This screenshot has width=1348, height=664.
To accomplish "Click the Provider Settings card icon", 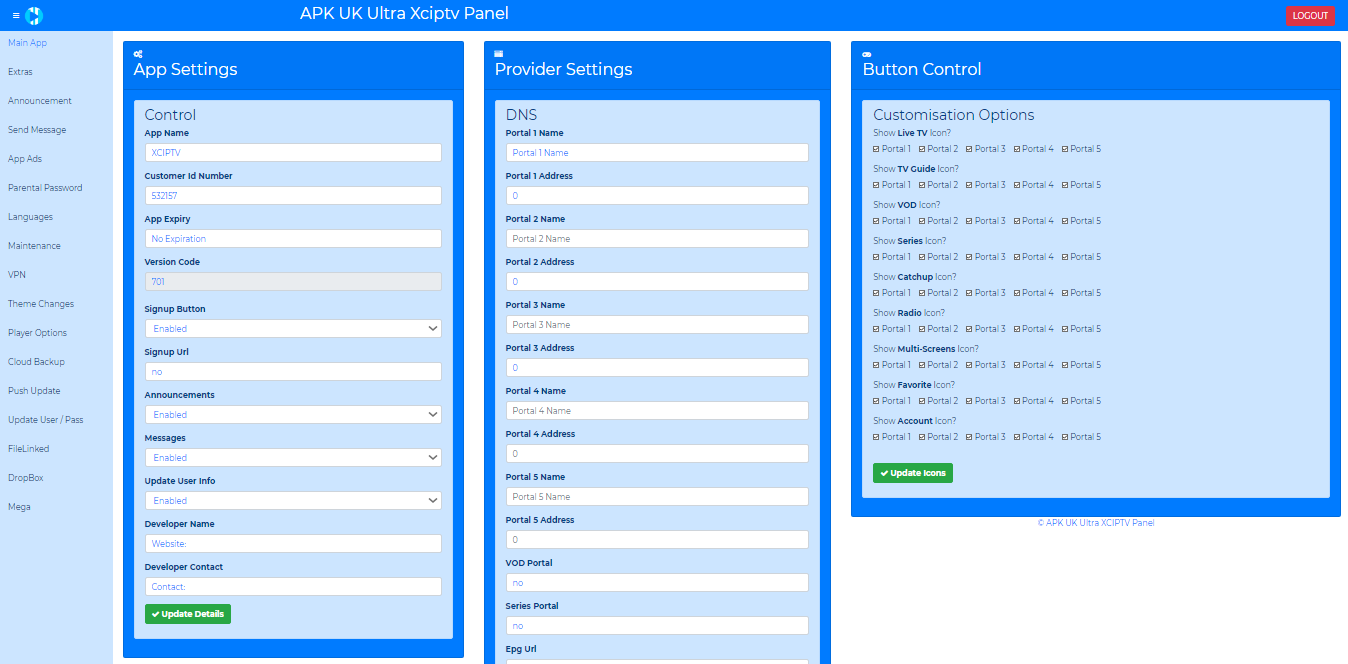I will pyautogui.click(x=499, y=53).
